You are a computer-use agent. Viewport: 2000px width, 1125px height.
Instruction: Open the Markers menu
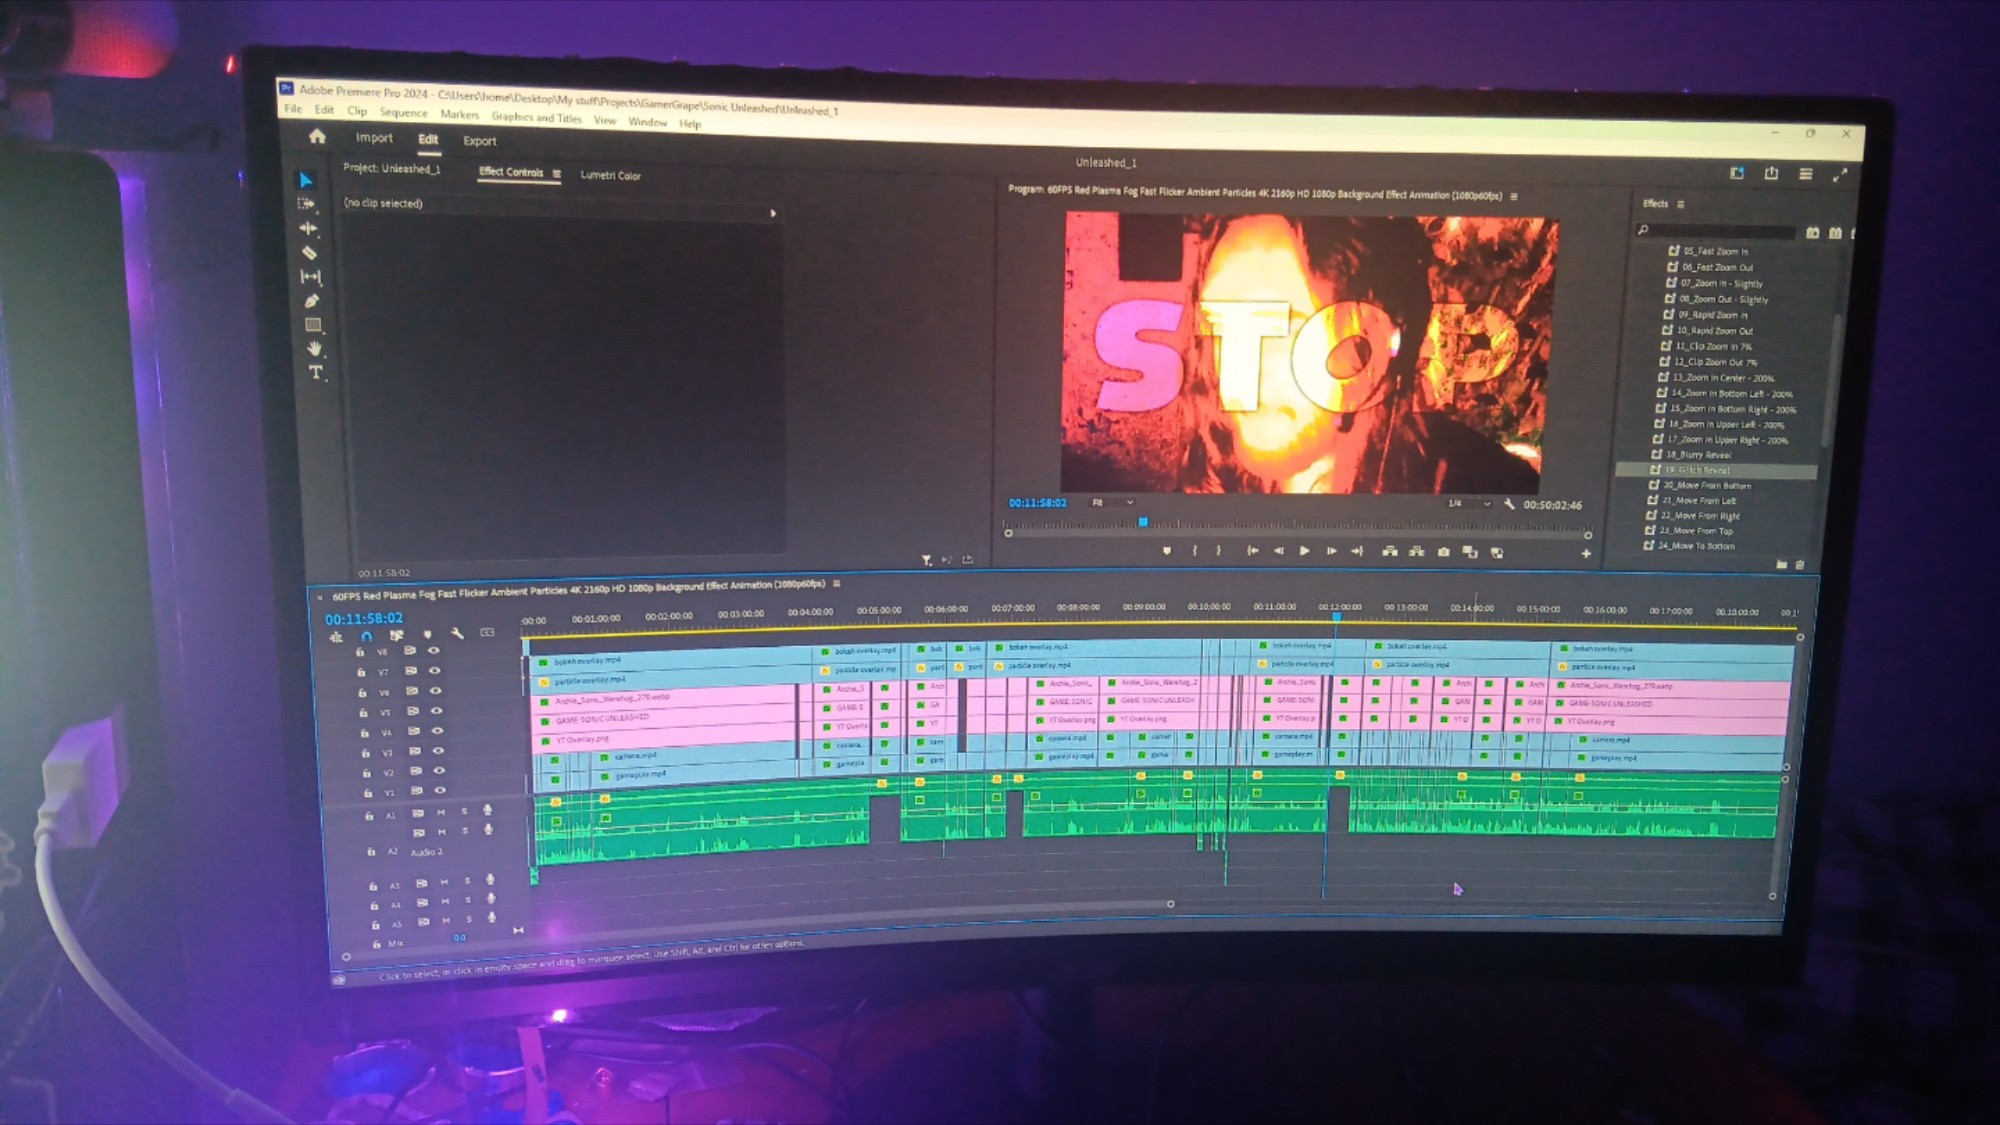click(459, 114)
